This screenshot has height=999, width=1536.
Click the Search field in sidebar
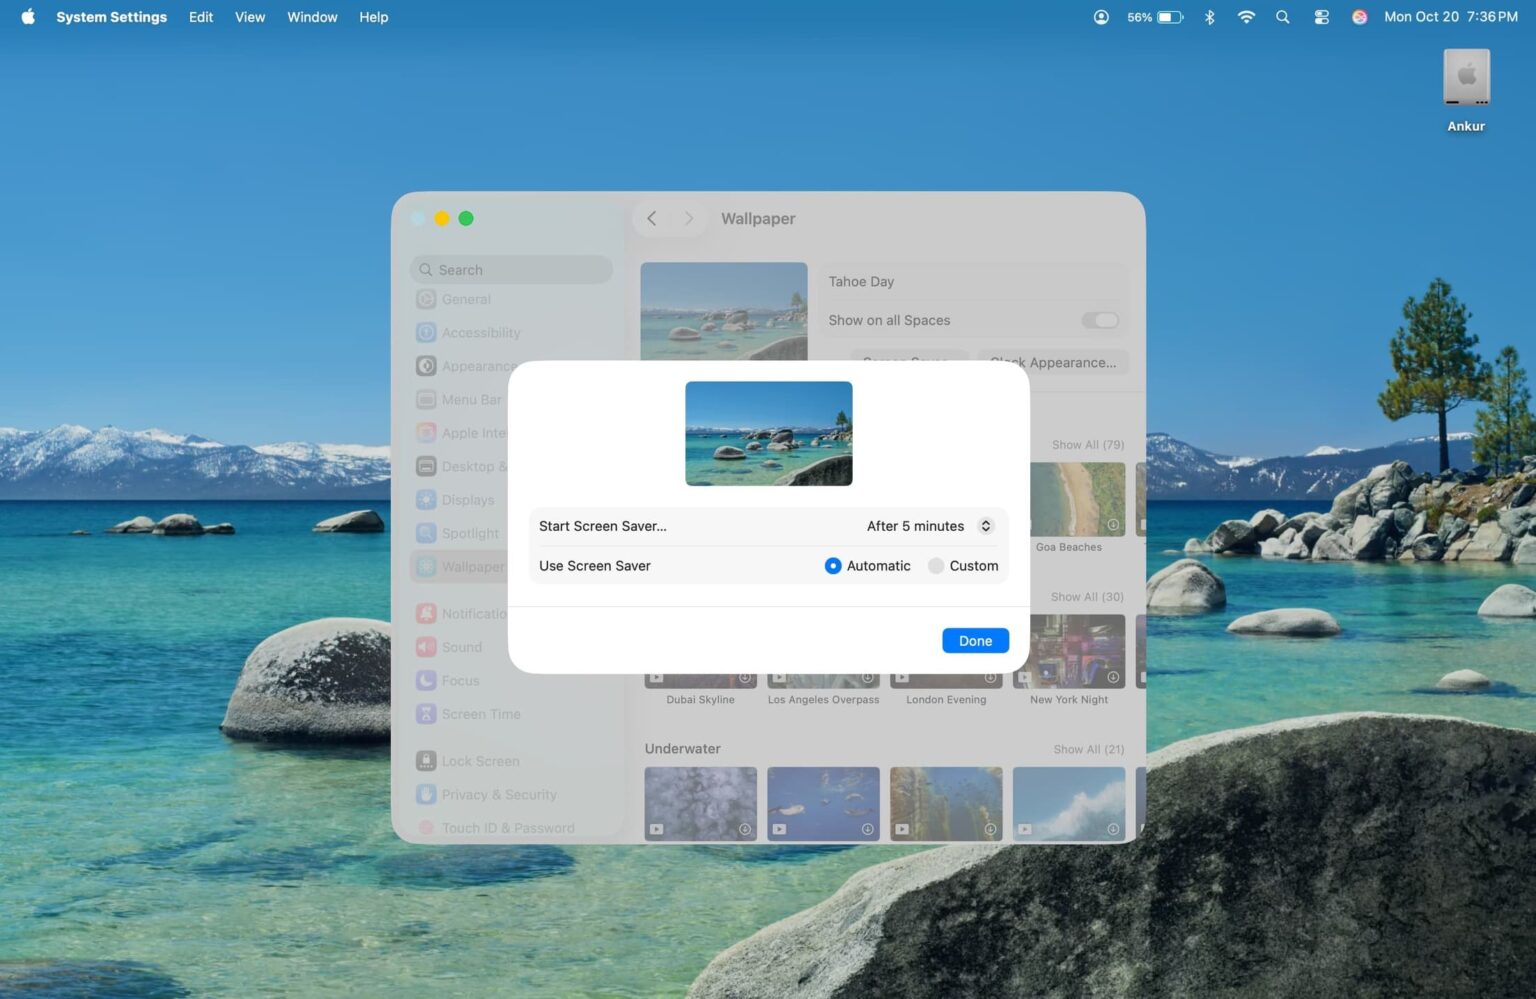(512, 270)
